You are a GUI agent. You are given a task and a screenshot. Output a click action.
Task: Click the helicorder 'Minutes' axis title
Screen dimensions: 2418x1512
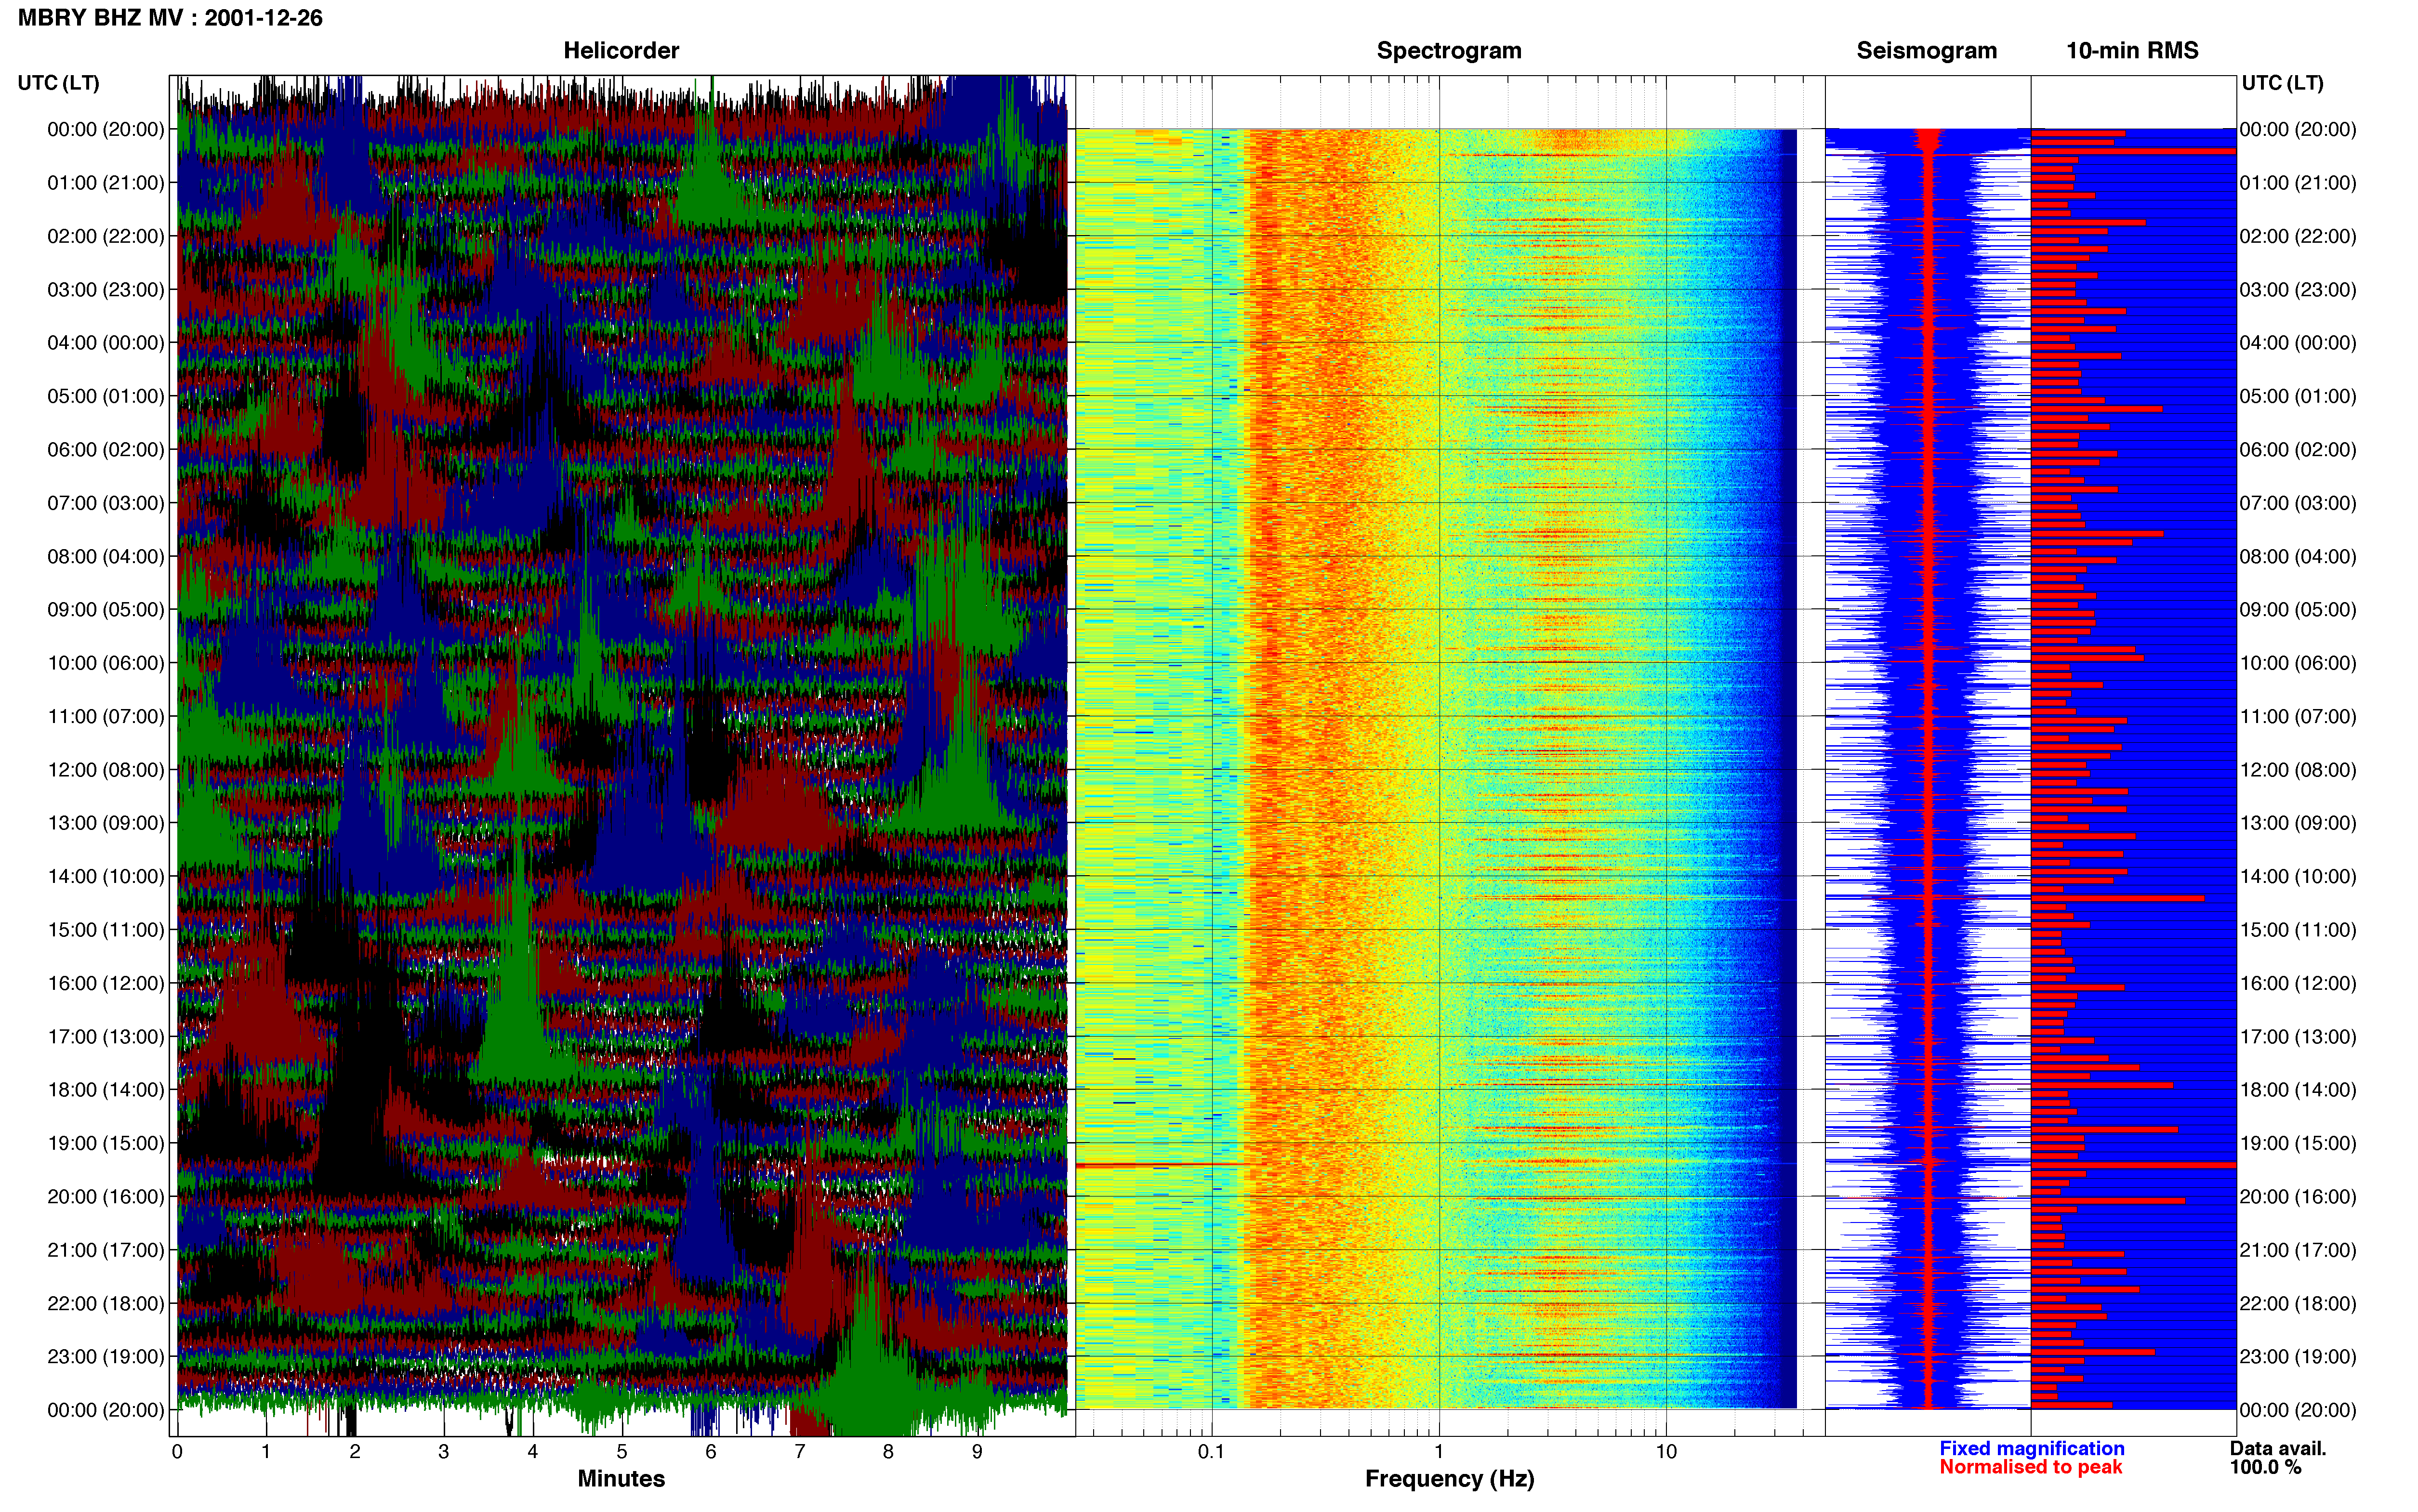coord(621,1479)
